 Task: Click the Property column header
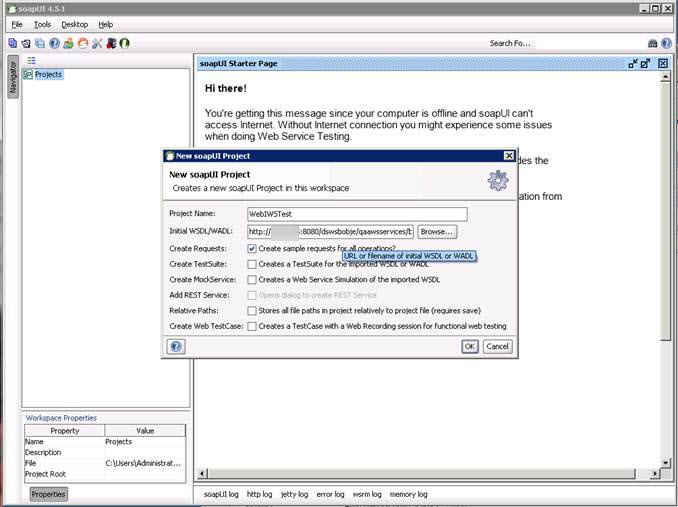[x=65, y=430]
